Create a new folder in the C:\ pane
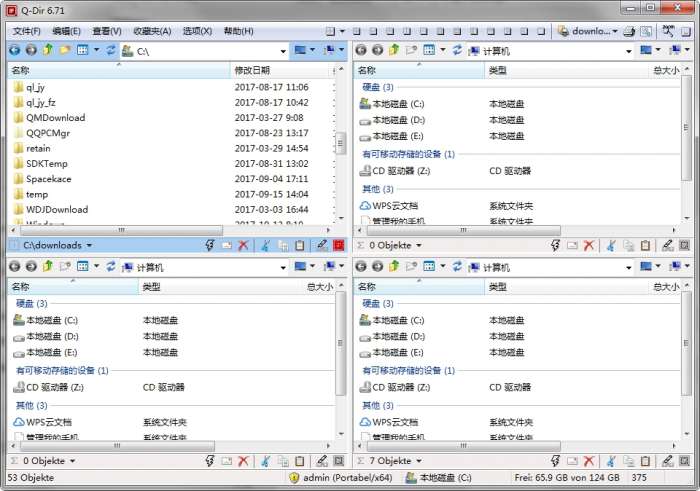Screen dimensions: 700x491 (x=65, y=50)
